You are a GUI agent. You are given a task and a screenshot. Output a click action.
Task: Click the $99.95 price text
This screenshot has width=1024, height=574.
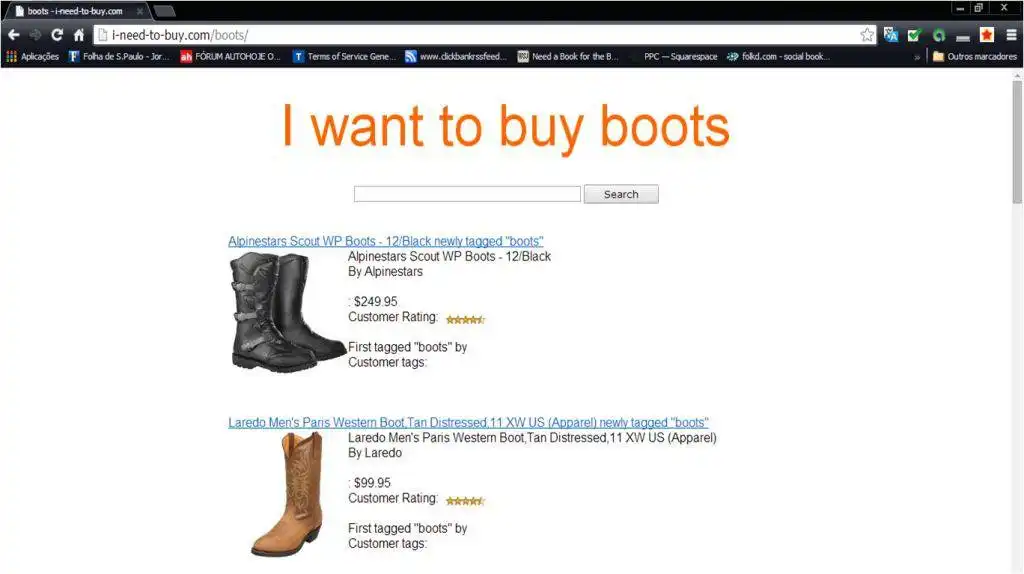(x=372, y=483)
